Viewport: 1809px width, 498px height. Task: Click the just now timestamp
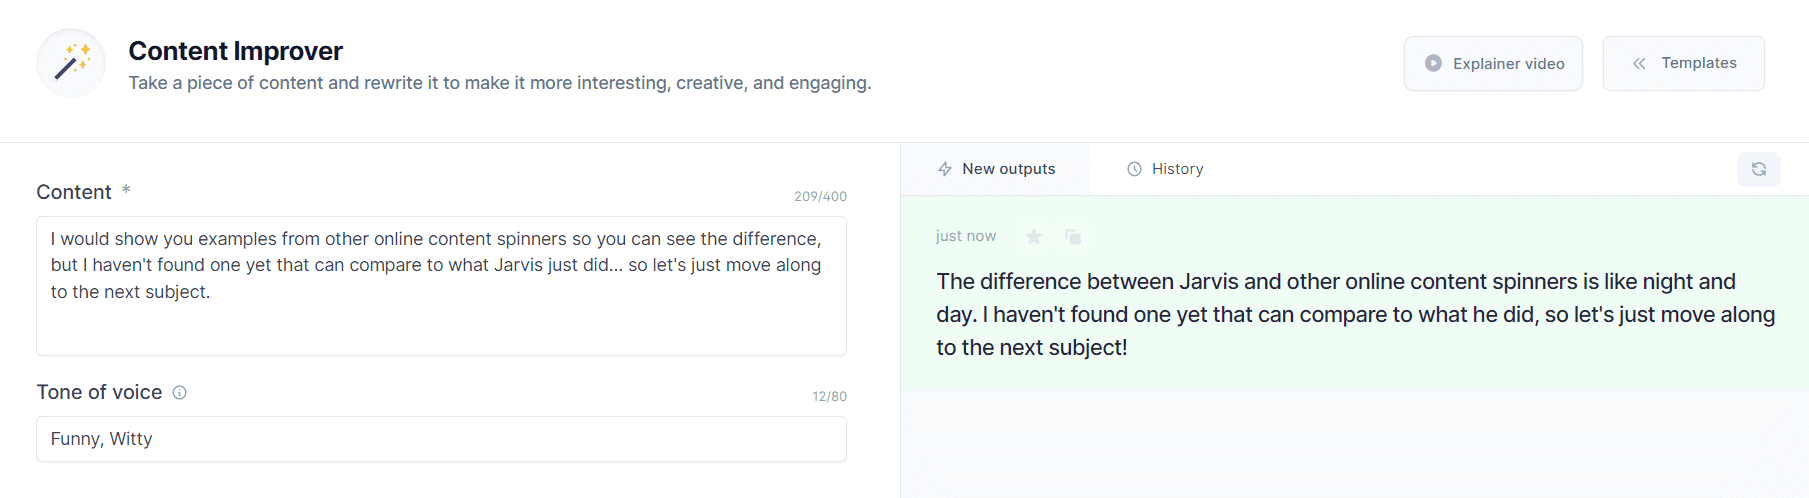(x=965, y=236)
